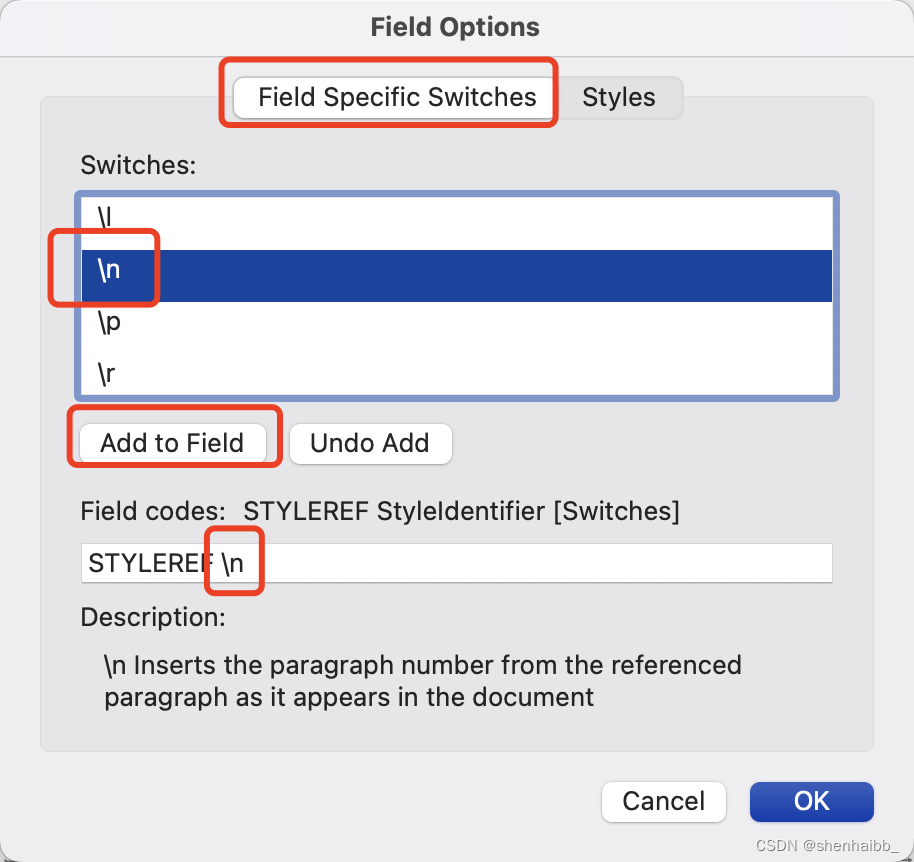Select the highlighted \n switch row
This screenshot has width=914, height=862.
click(x=456, y=276)
